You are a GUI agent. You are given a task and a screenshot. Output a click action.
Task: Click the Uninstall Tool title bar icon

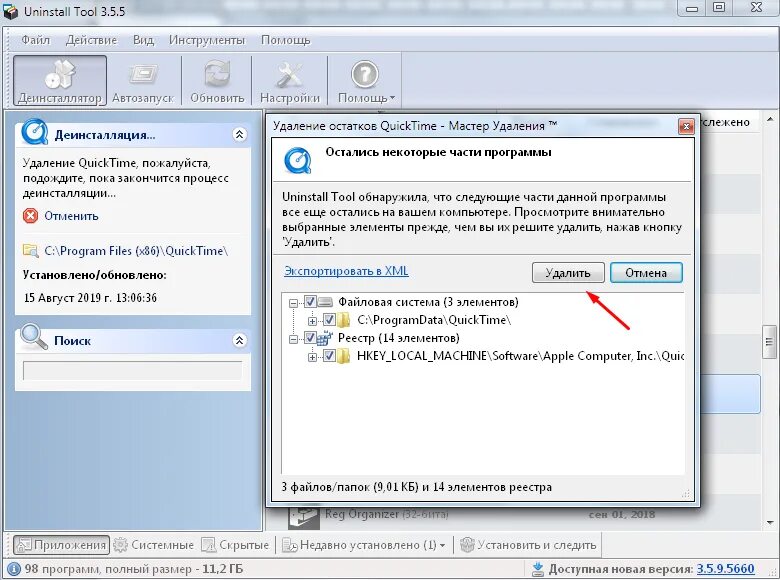pyautogui.click(x=11, y=11)
